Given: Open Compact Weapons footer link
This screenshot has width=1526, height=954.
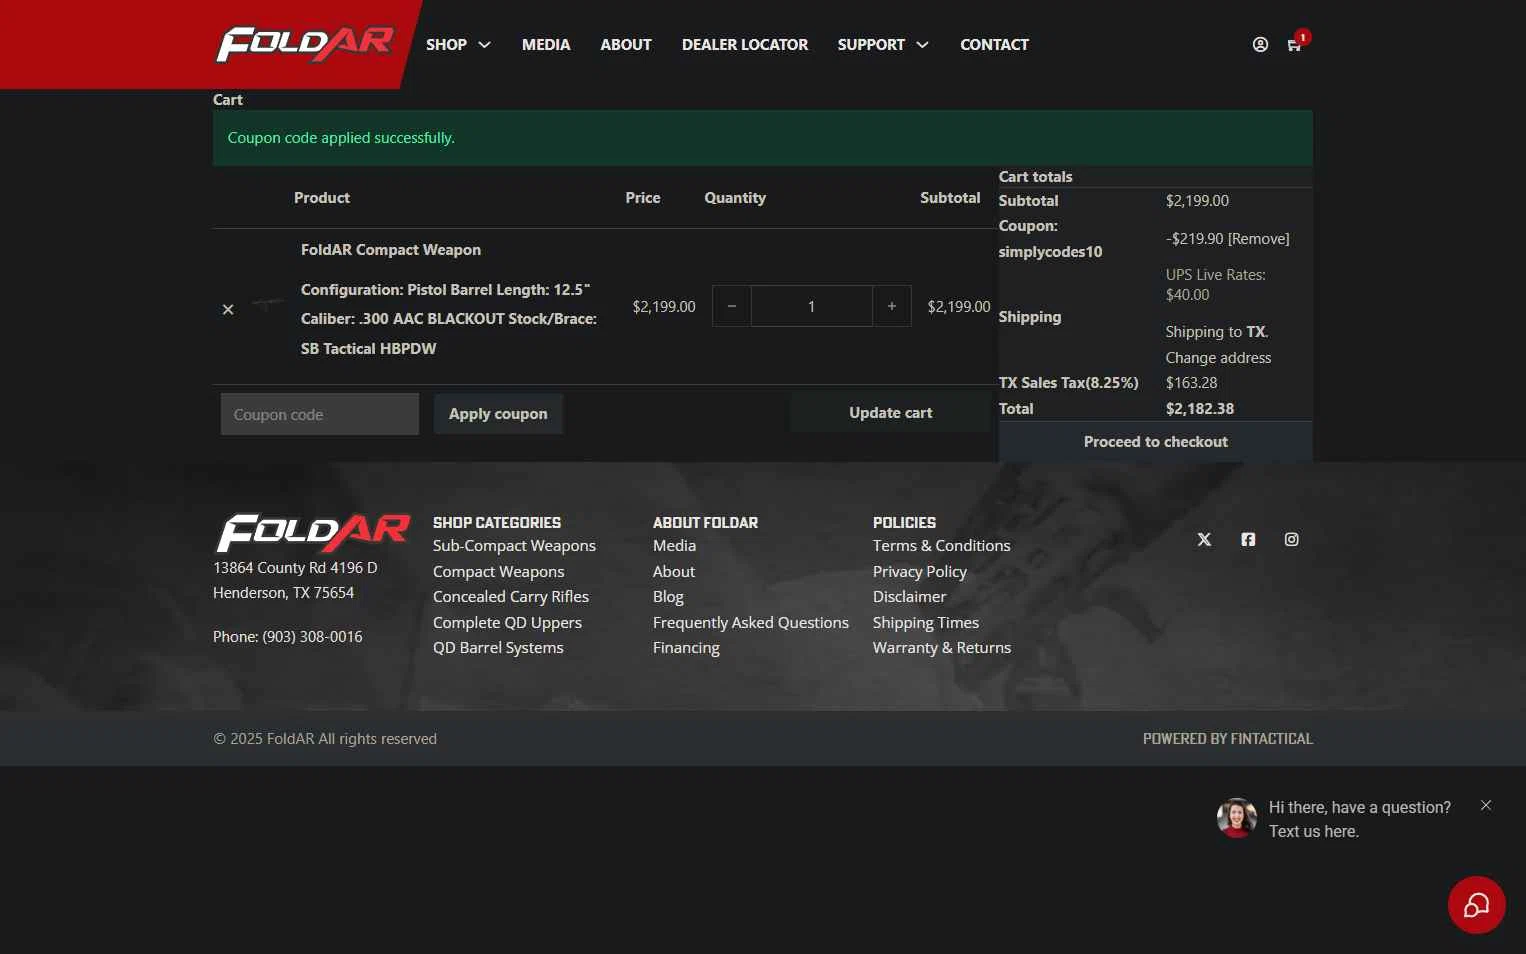Looking at the screenshot, I should (498, 572).
